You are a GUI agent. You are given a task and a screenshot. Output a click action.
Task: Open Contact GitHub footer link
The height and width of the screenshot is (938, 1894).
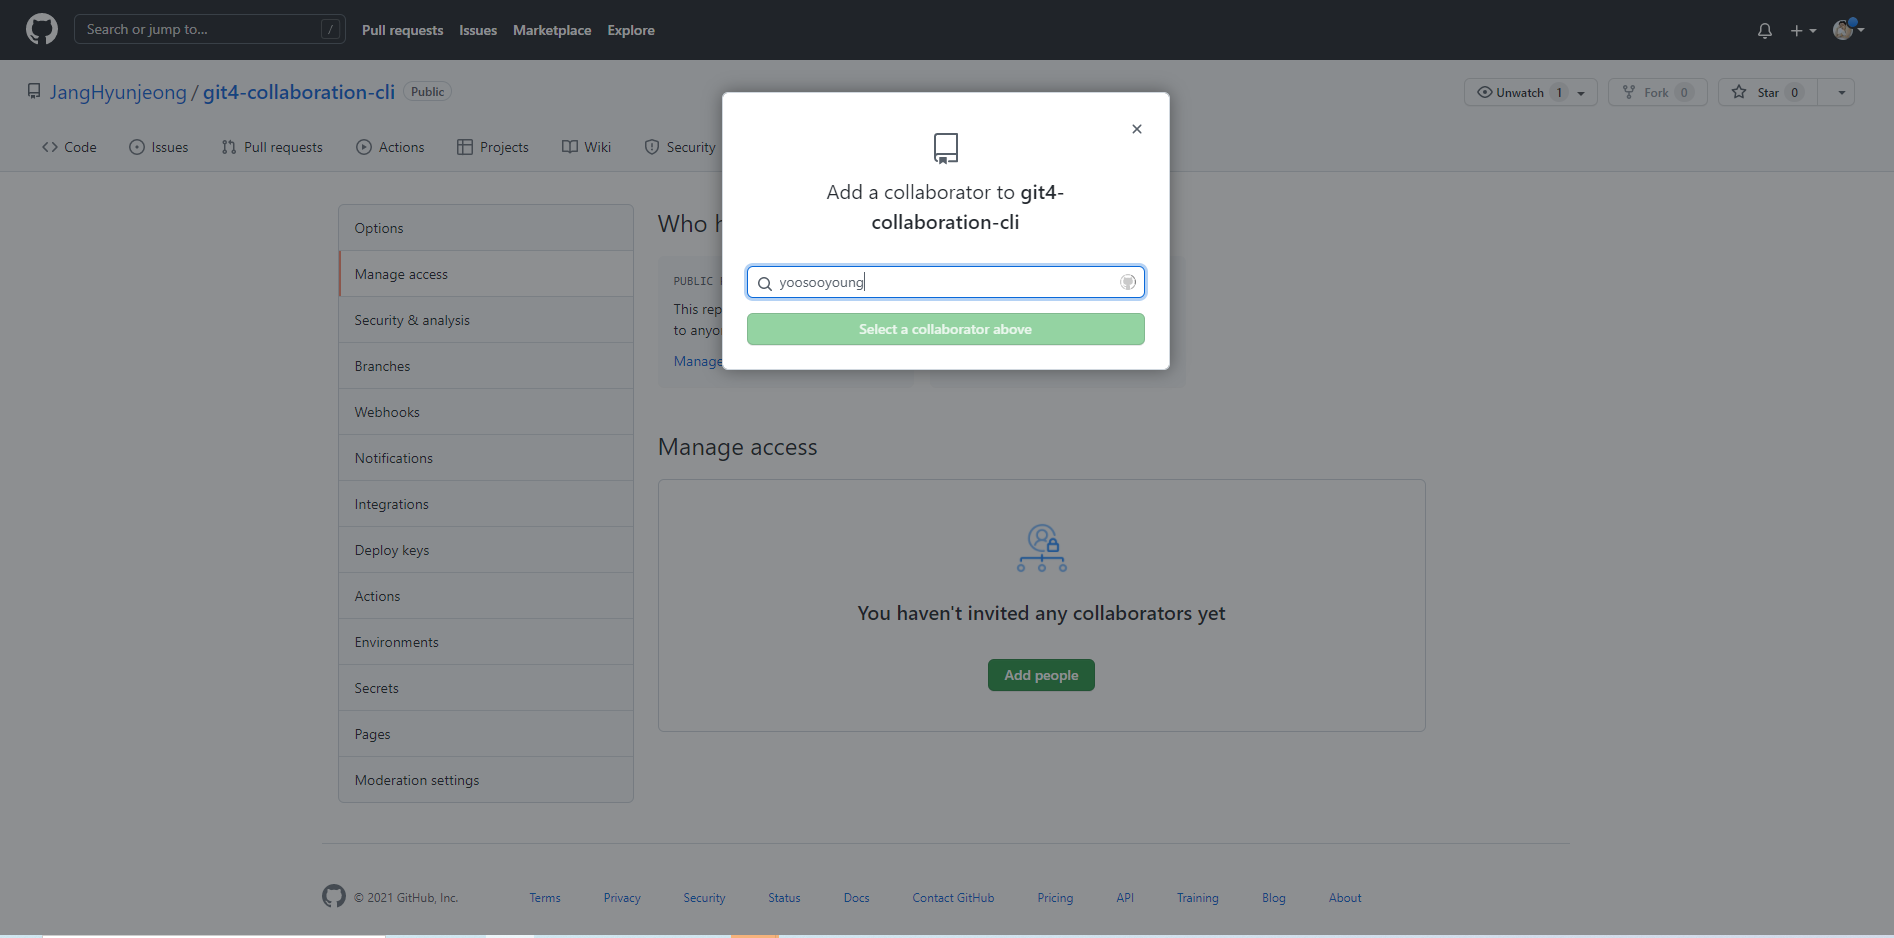tap(953, 898)
